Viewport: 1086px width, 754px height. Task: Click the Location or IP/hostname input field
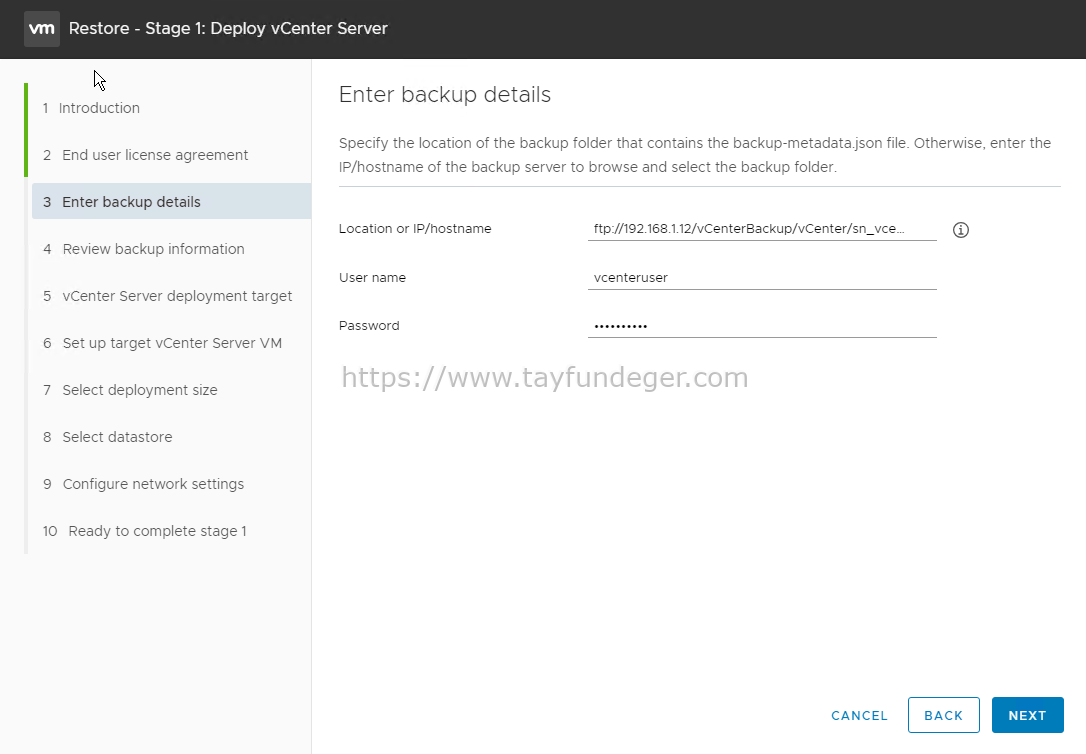(762, 228)
